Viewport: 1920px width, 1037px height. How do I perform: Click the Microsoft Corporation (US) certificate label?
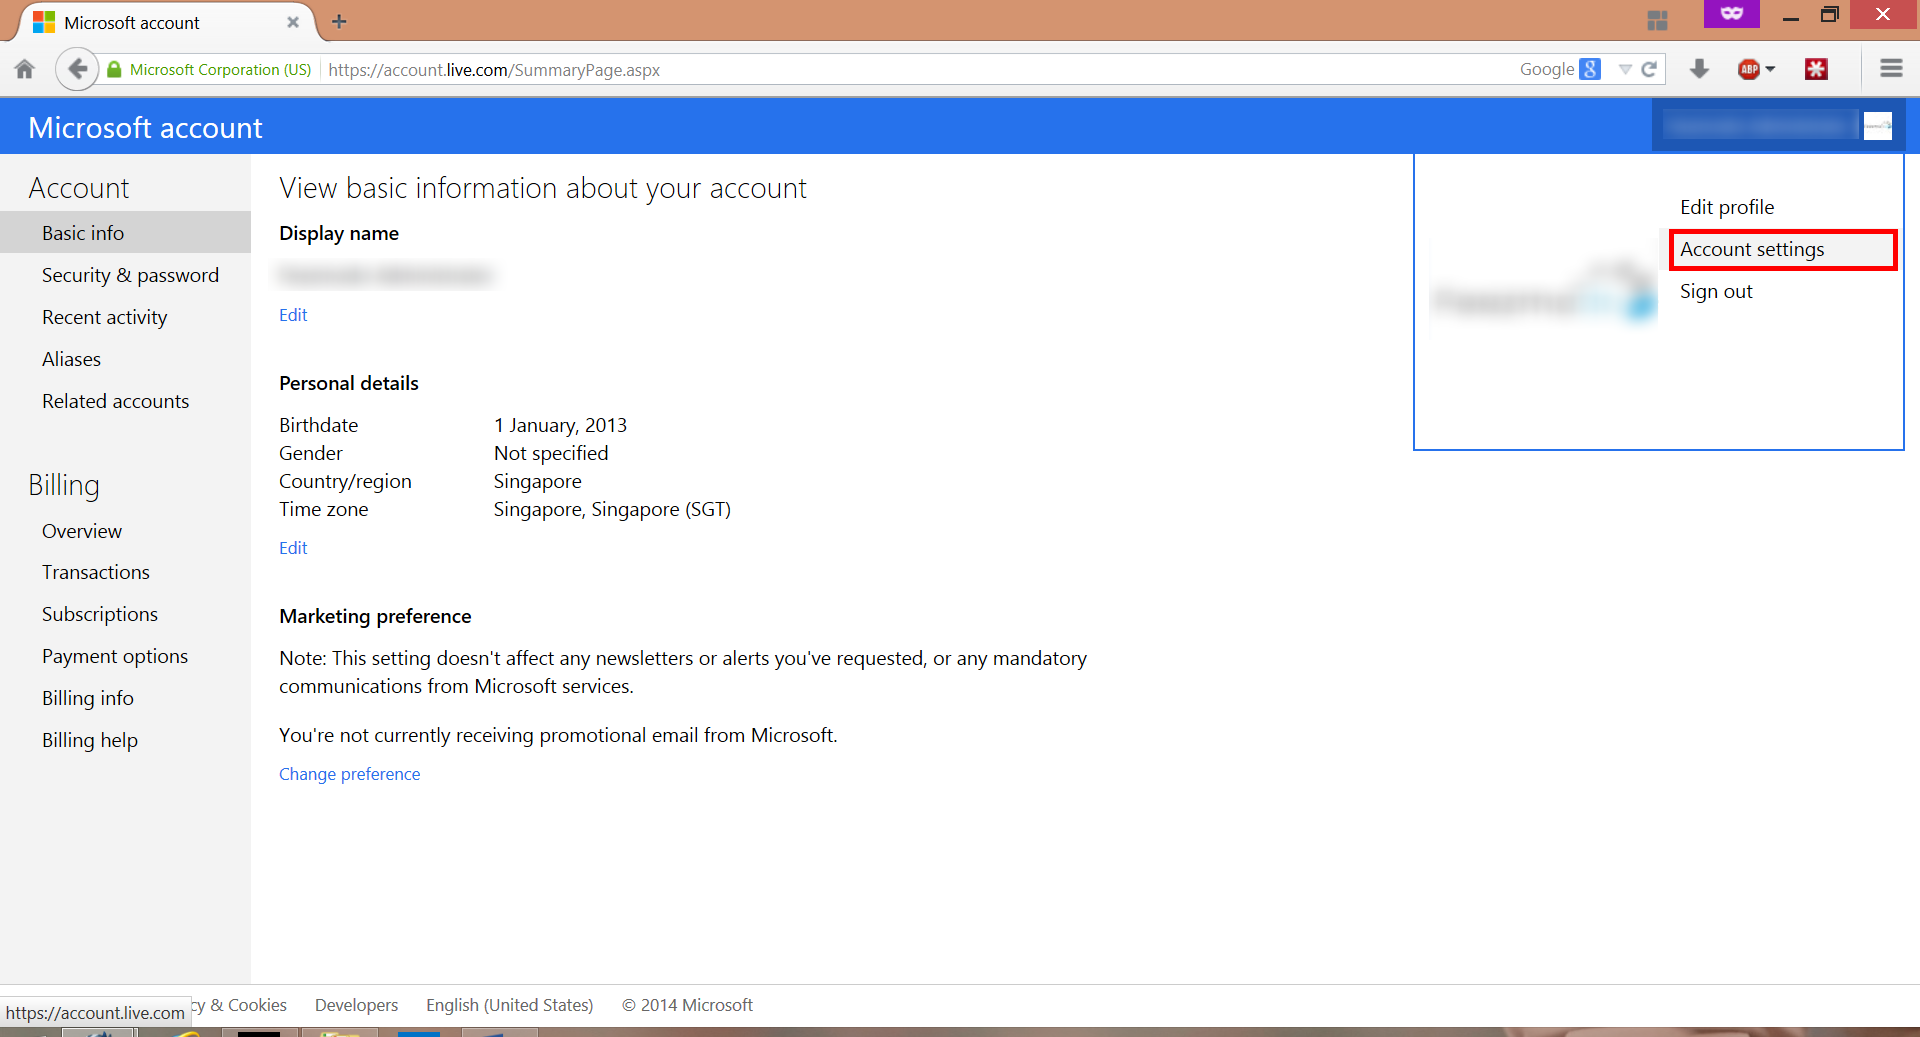click(220, 69)
